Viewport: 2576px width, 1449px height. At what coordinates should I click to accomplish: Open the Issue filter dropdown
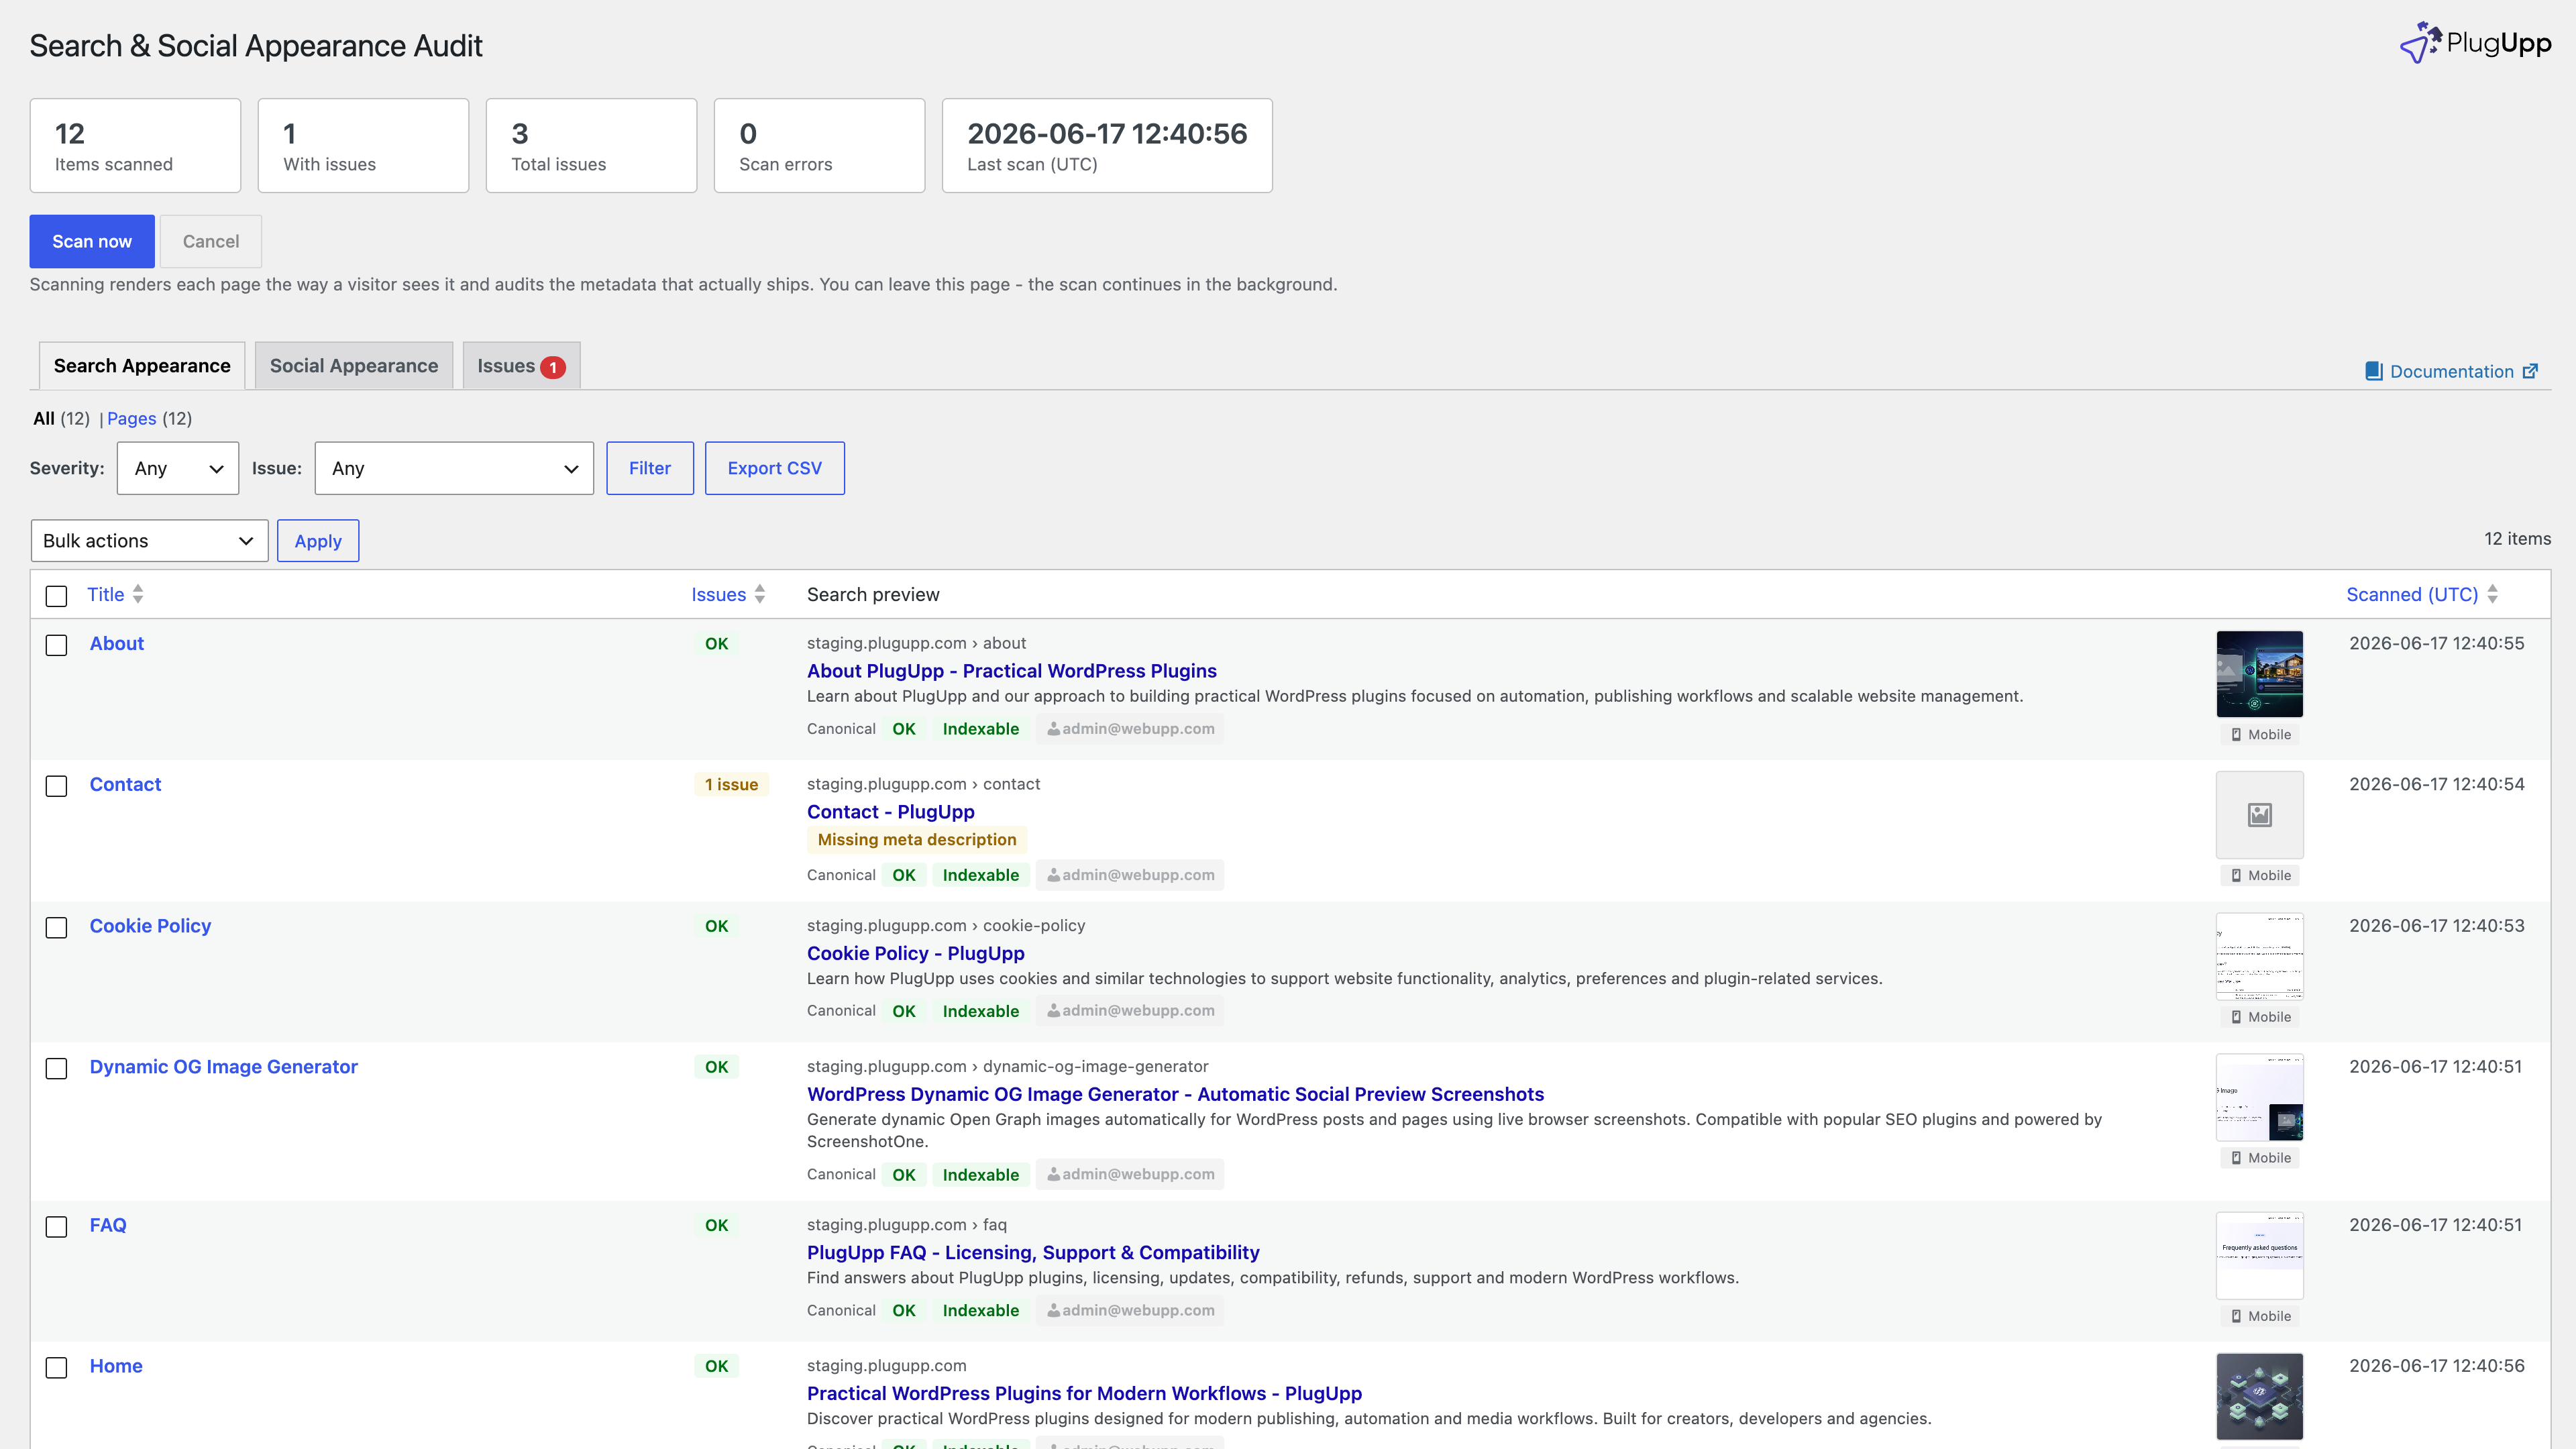point(454,468)
